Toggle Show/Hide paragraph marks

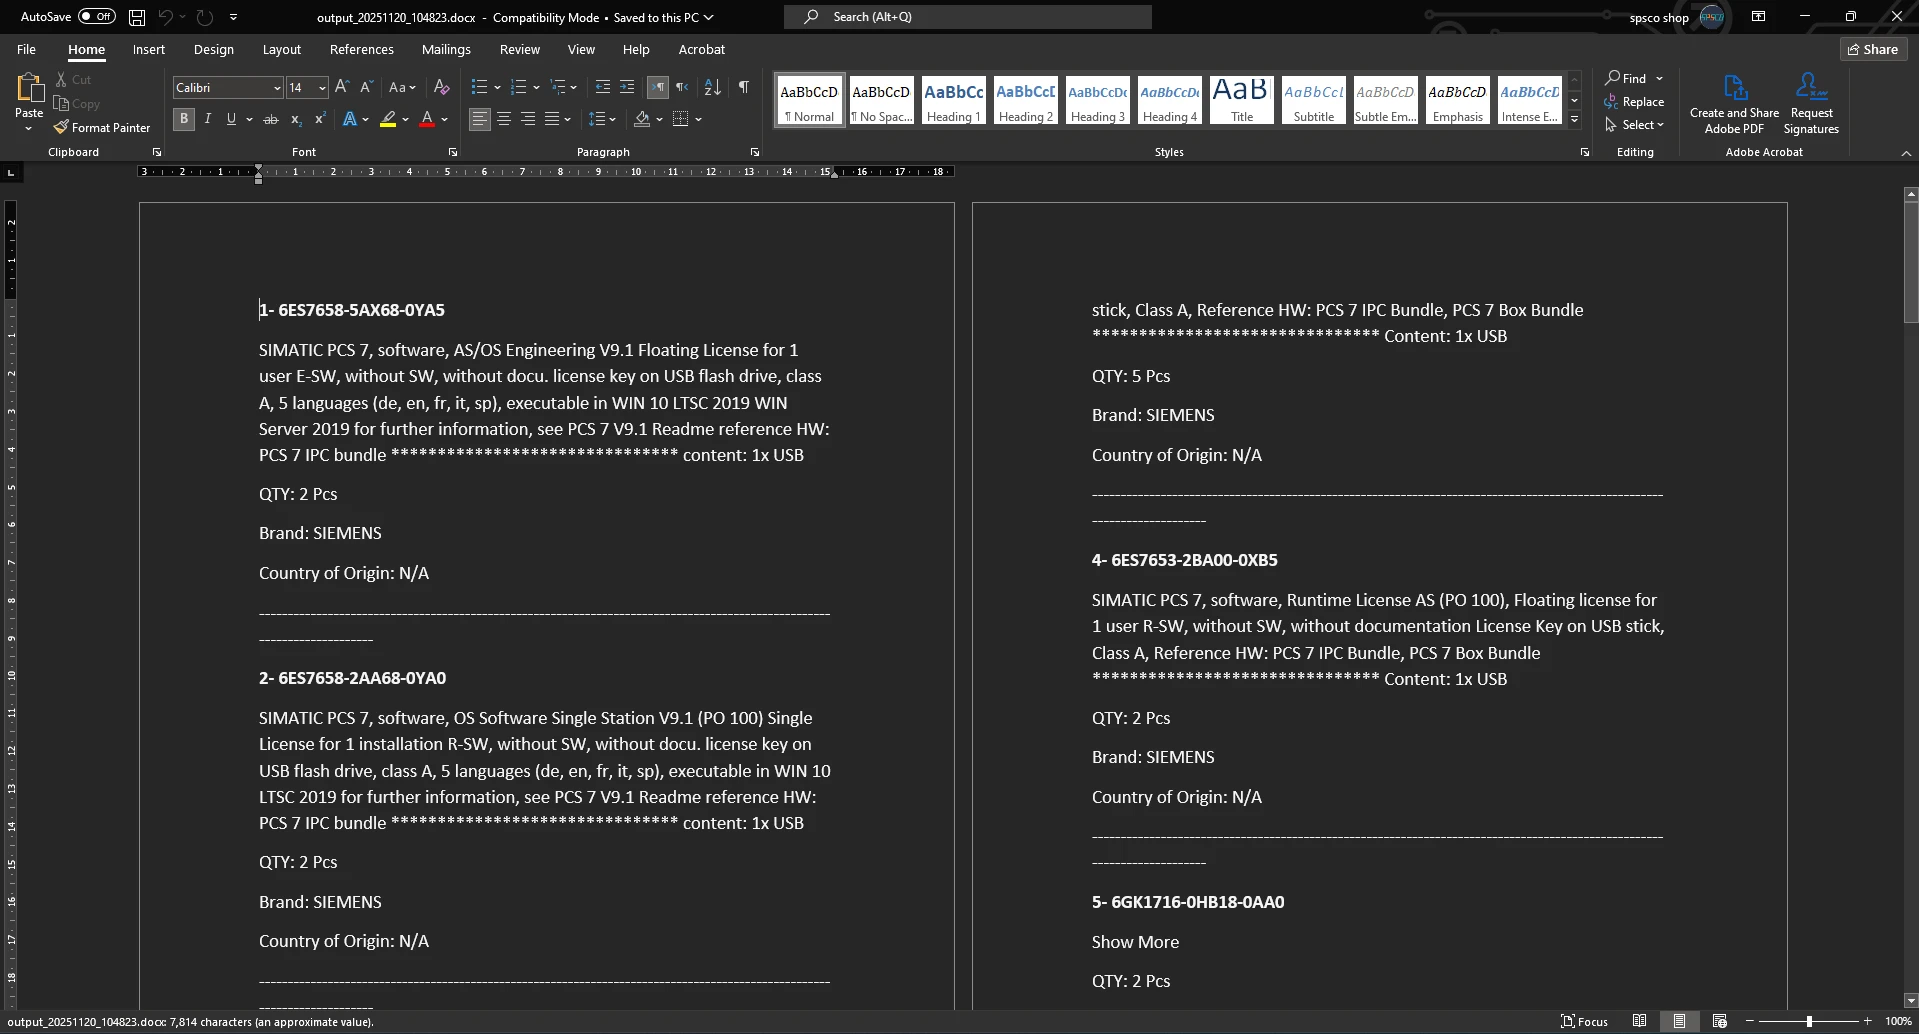coord(743,88)
